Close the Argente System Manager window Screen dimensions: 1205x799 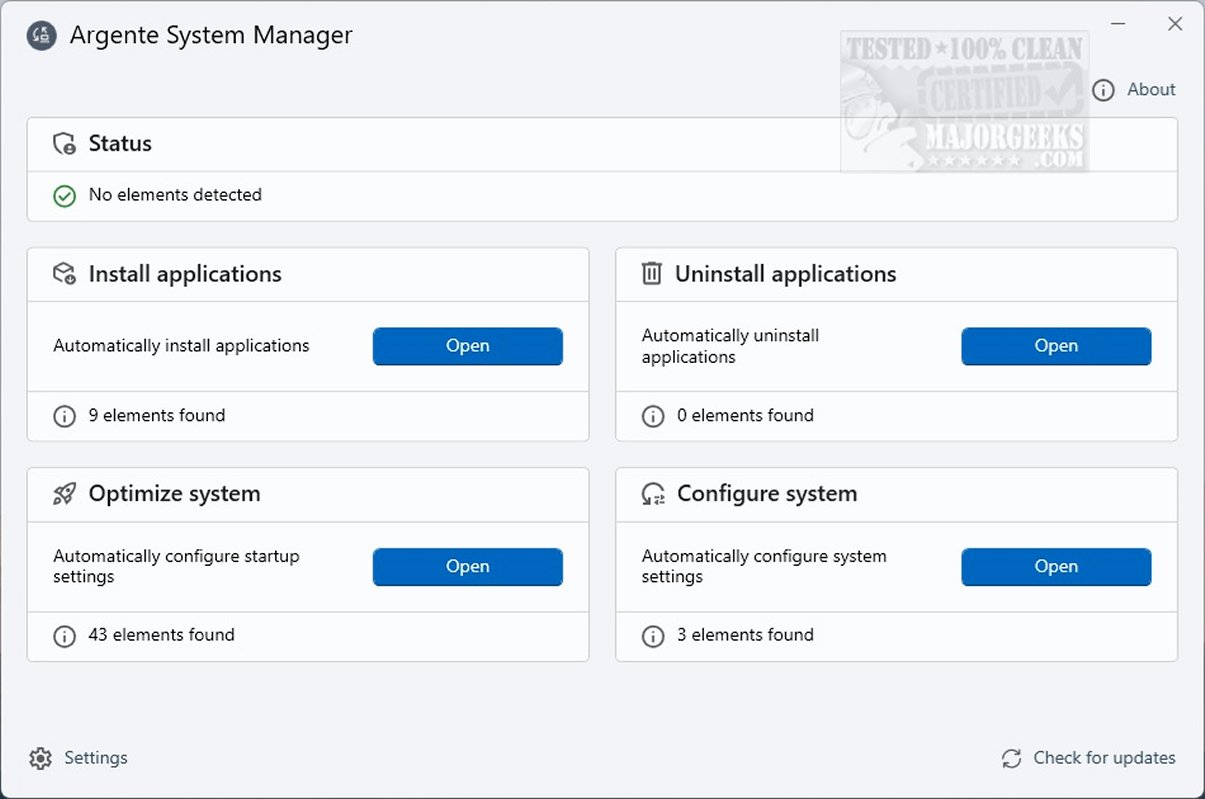point(1175,25)
